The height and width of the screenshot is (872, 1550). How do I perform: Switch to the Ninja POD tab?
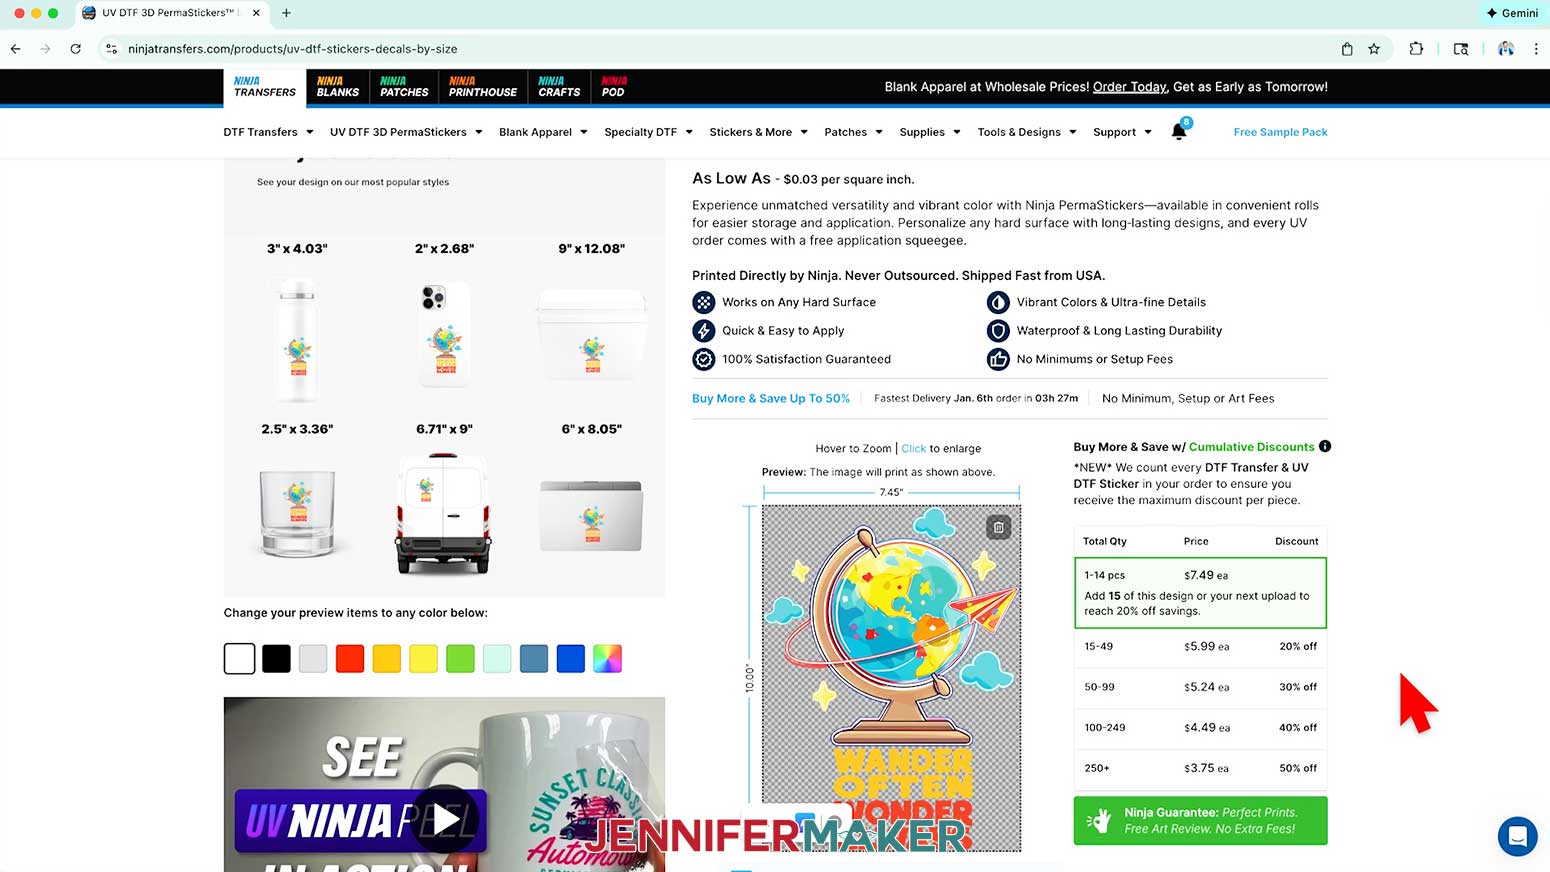pos(613,87)
